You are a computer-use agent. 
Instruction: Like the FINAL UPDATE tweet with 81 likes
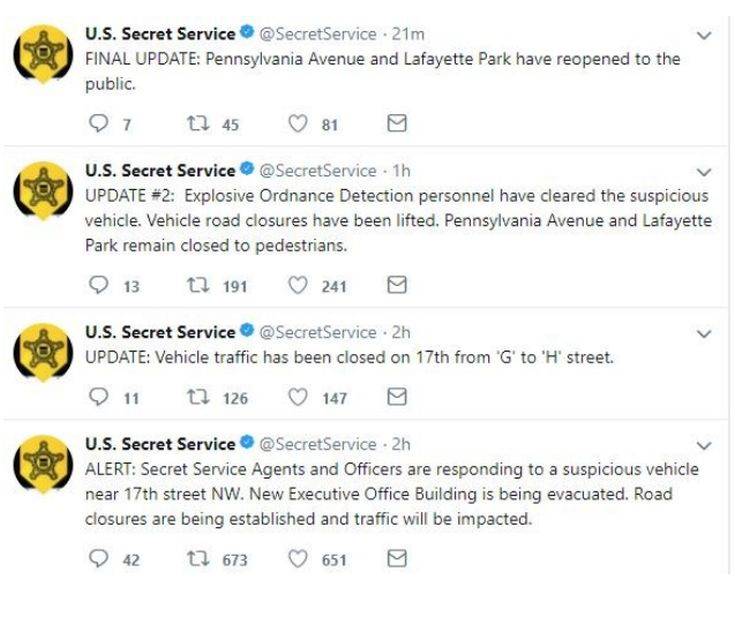tap(298, 124)
